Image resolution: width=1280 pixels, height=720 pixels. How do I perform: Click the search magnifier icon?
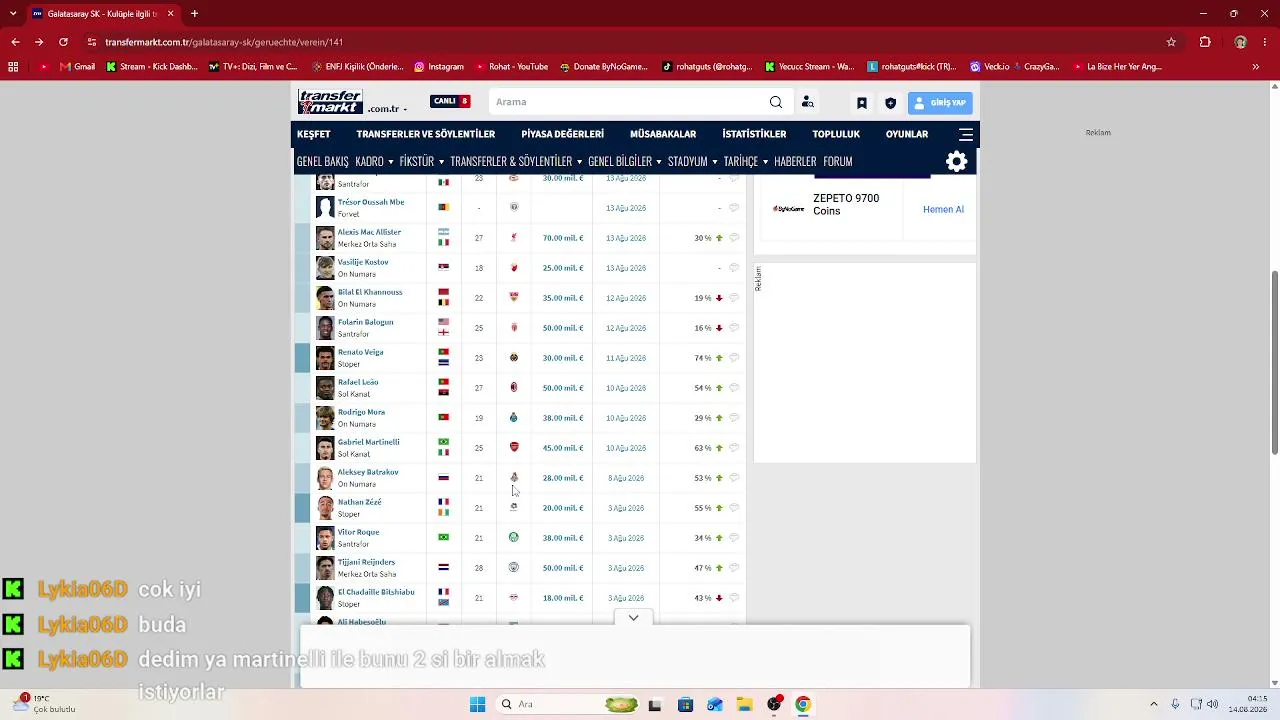pos(776,102)
